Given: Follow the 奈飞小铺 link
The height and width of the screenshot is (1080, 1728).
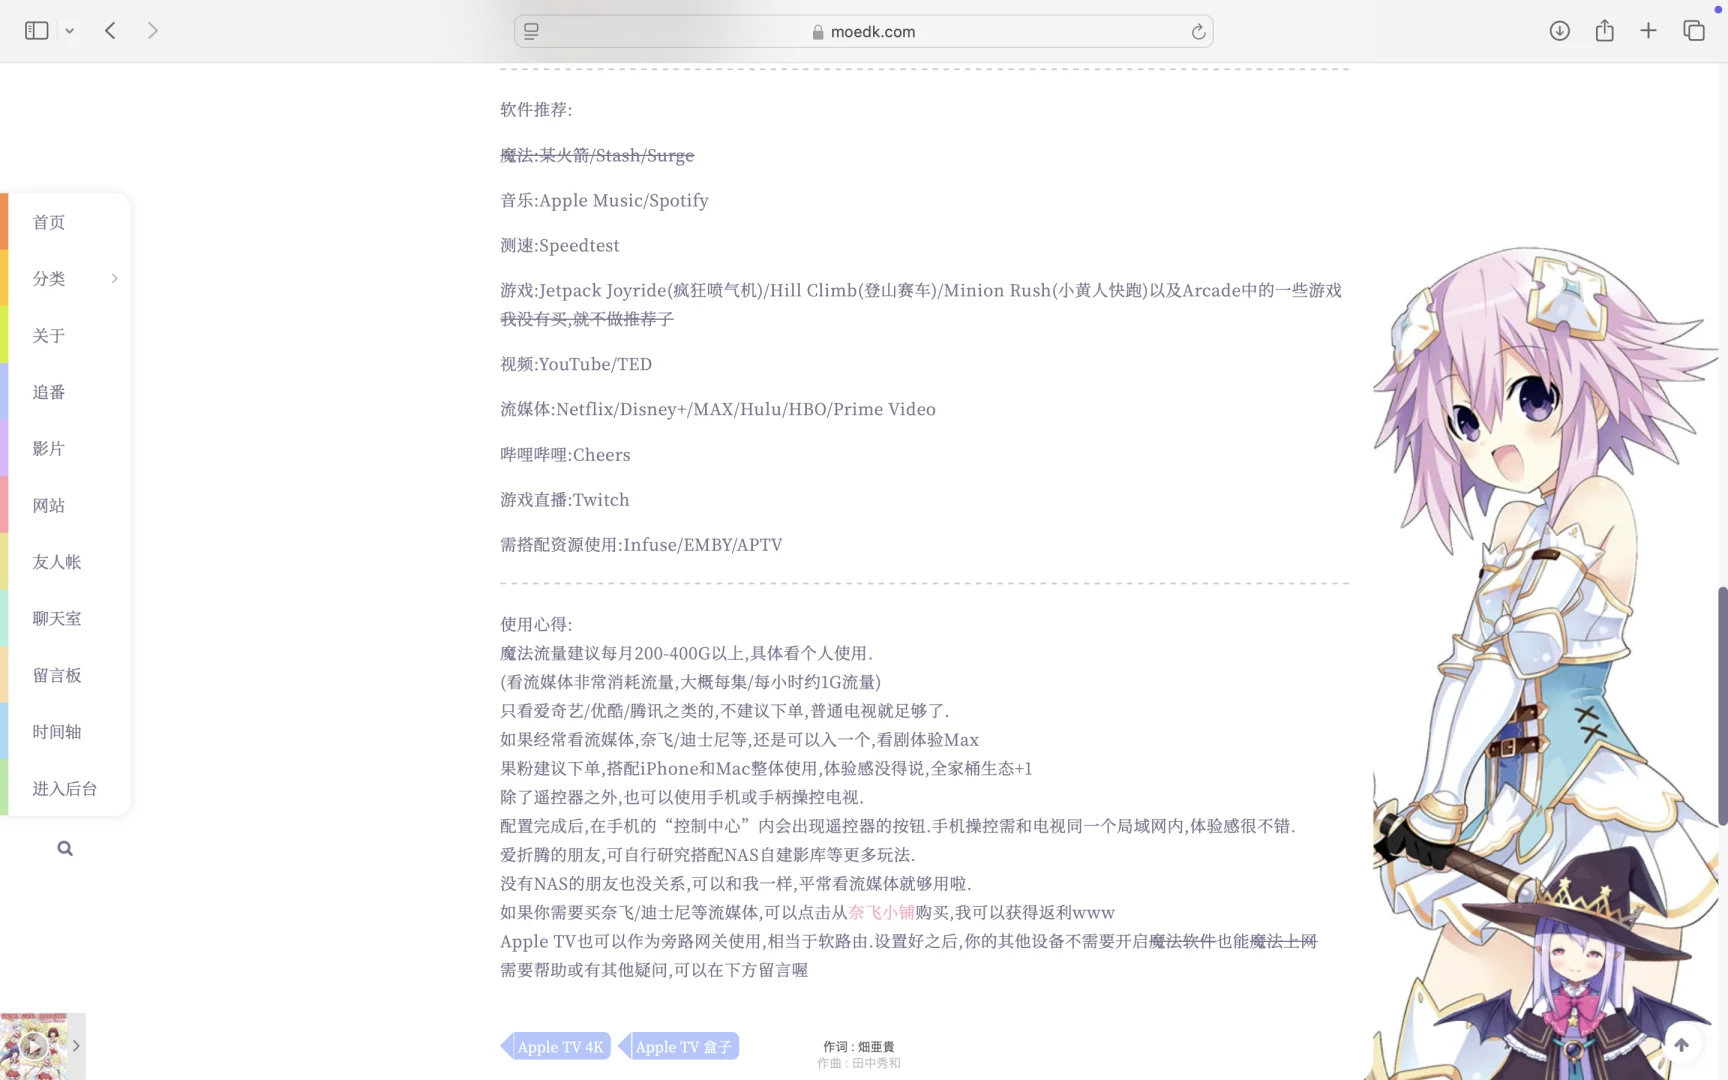Looking at the screenshot, I should click(x=878, y=912).
